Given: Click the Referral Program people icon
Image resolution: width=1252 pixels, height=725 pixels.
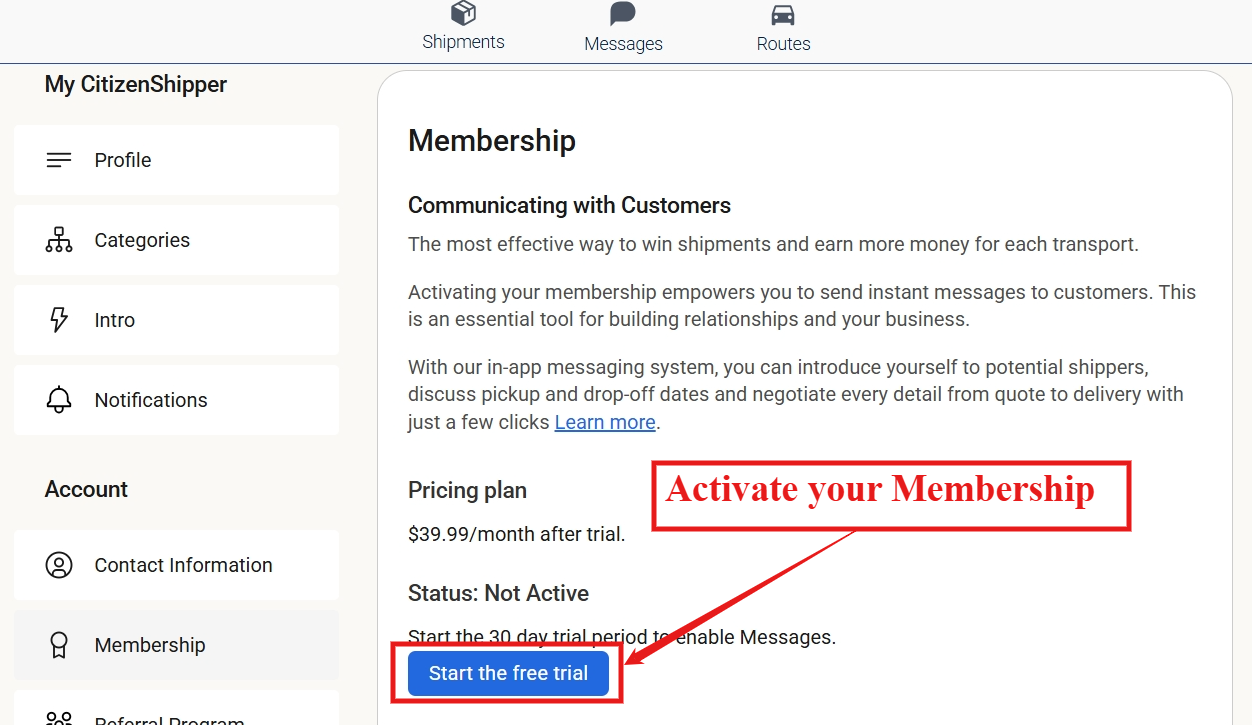Looking at the screenshot, I should (x=59, y=719).
